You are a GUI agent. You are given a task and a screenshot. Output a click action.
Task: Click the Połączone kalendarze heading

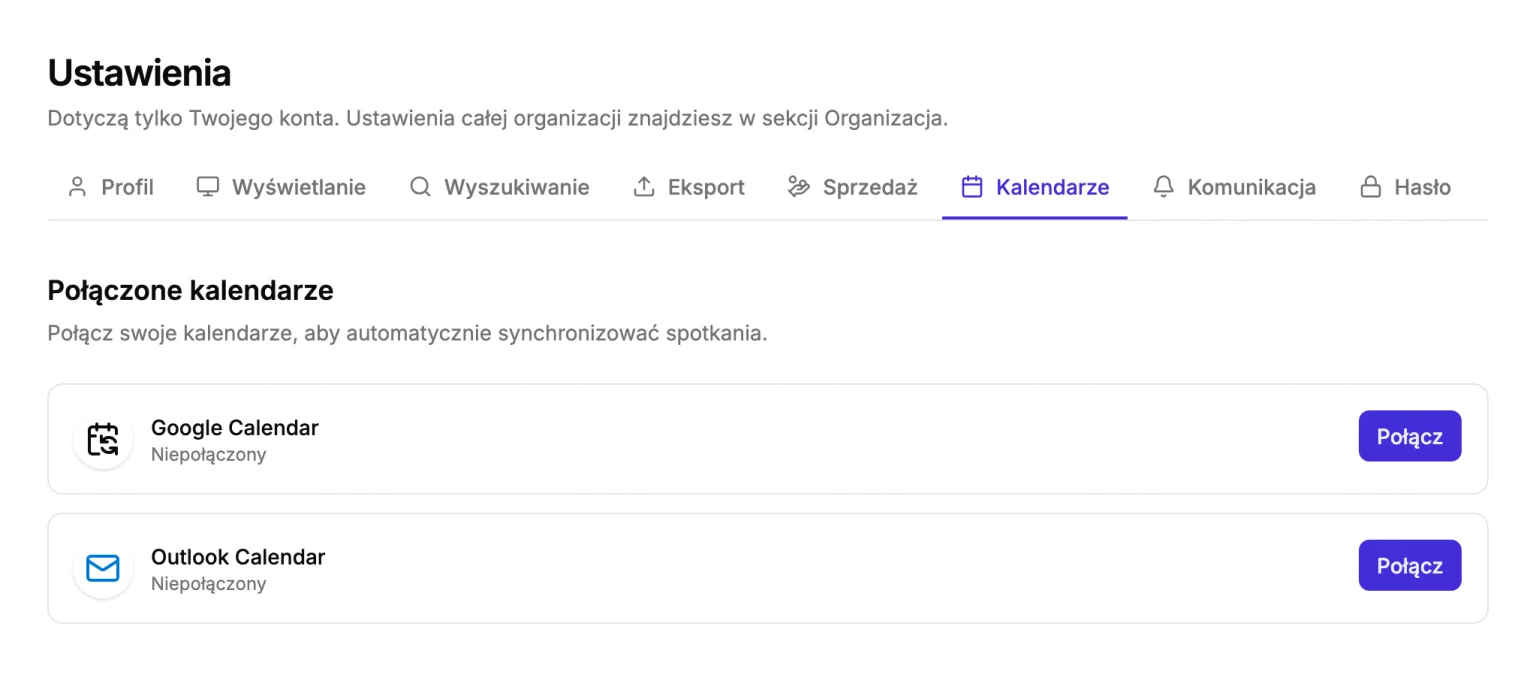(190, 291)
